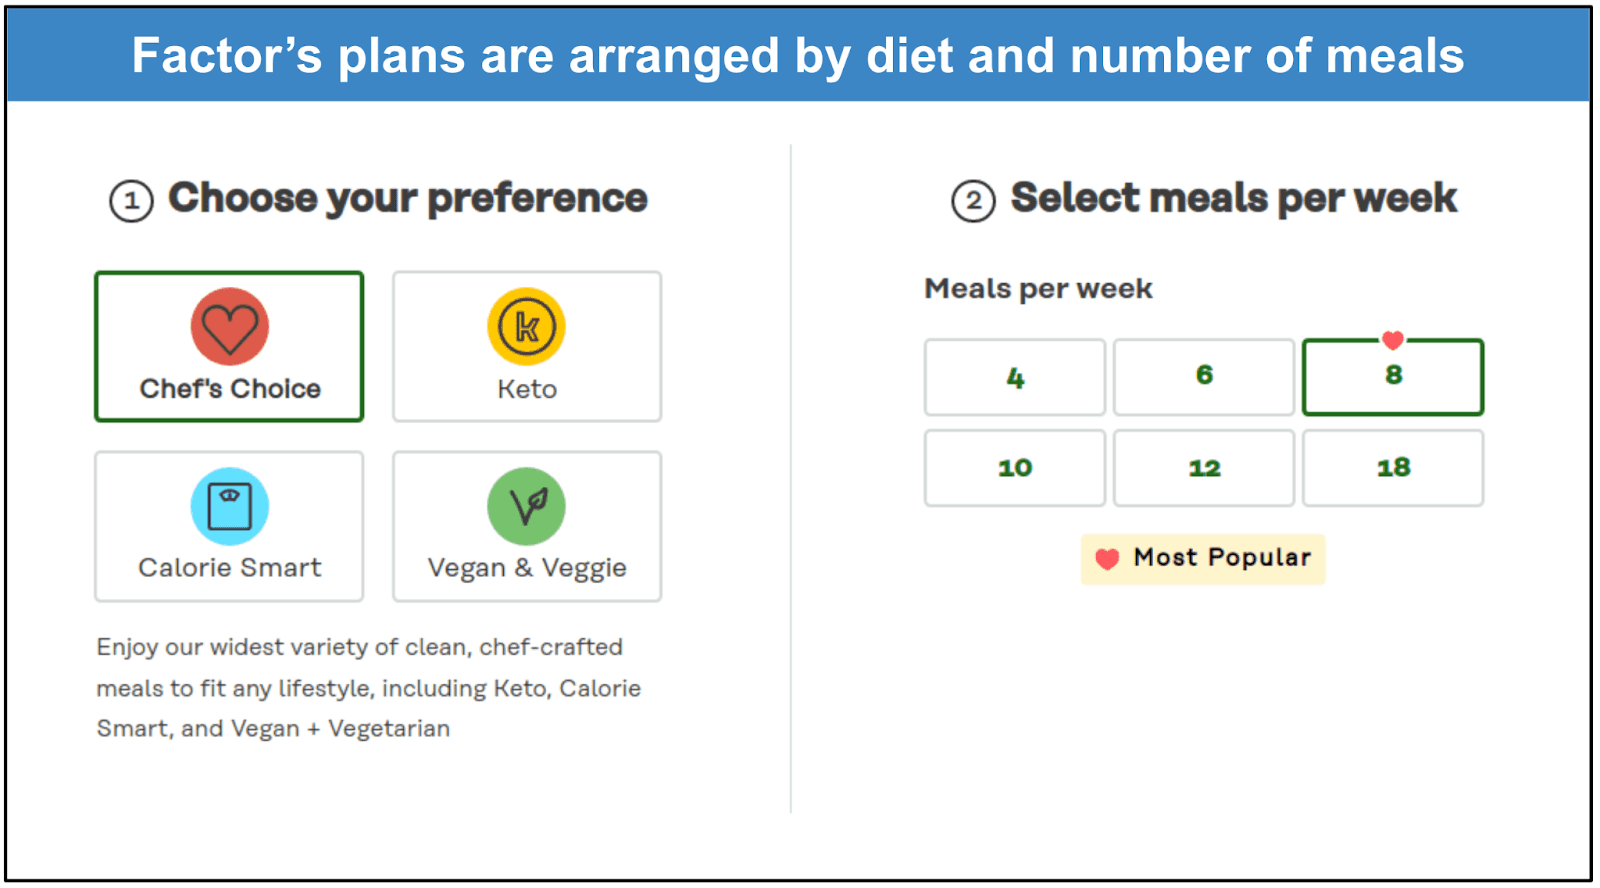Click the green Vegan & Veggie leaf icon
Screen dimensions: 1600x888
(527, 506)
